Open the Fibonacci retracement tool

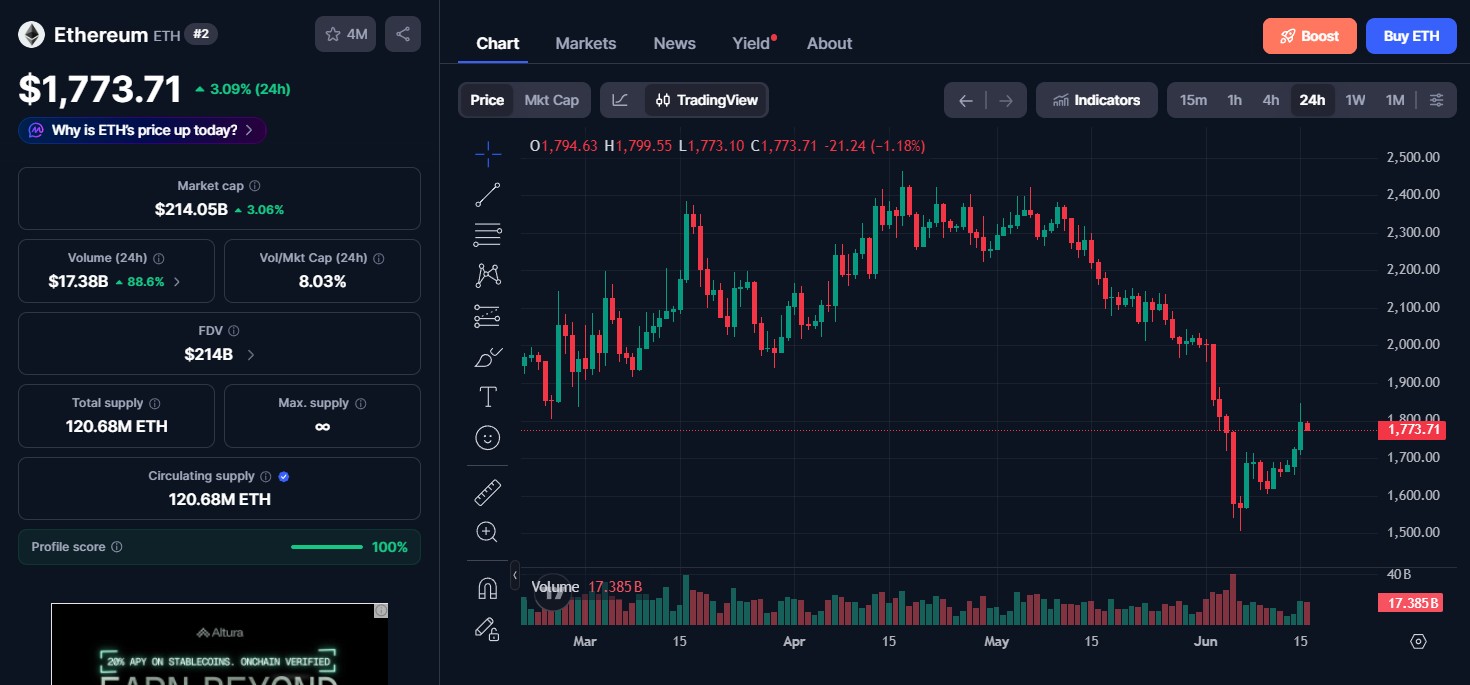(x=488, y=234)
